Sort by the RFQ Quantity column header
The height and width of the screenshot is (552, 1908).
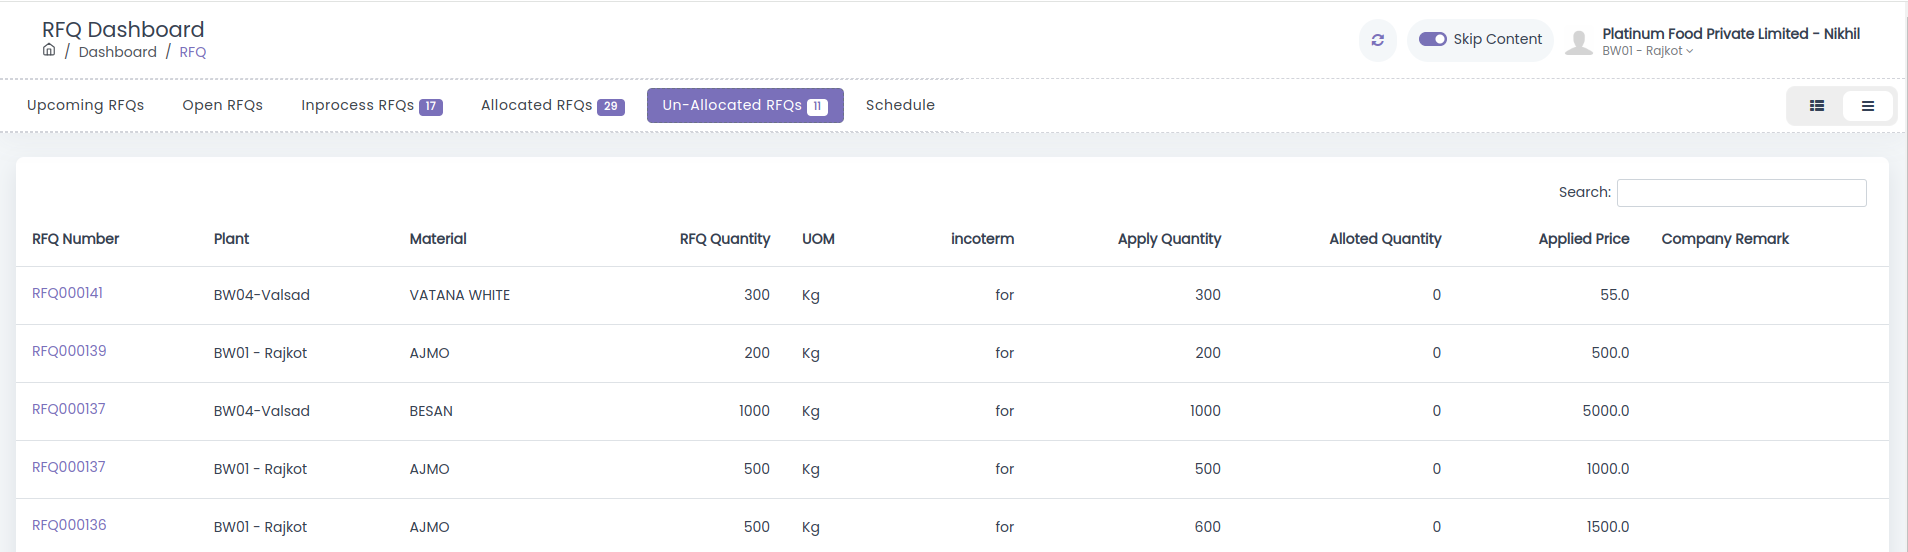tap(724, 239)
